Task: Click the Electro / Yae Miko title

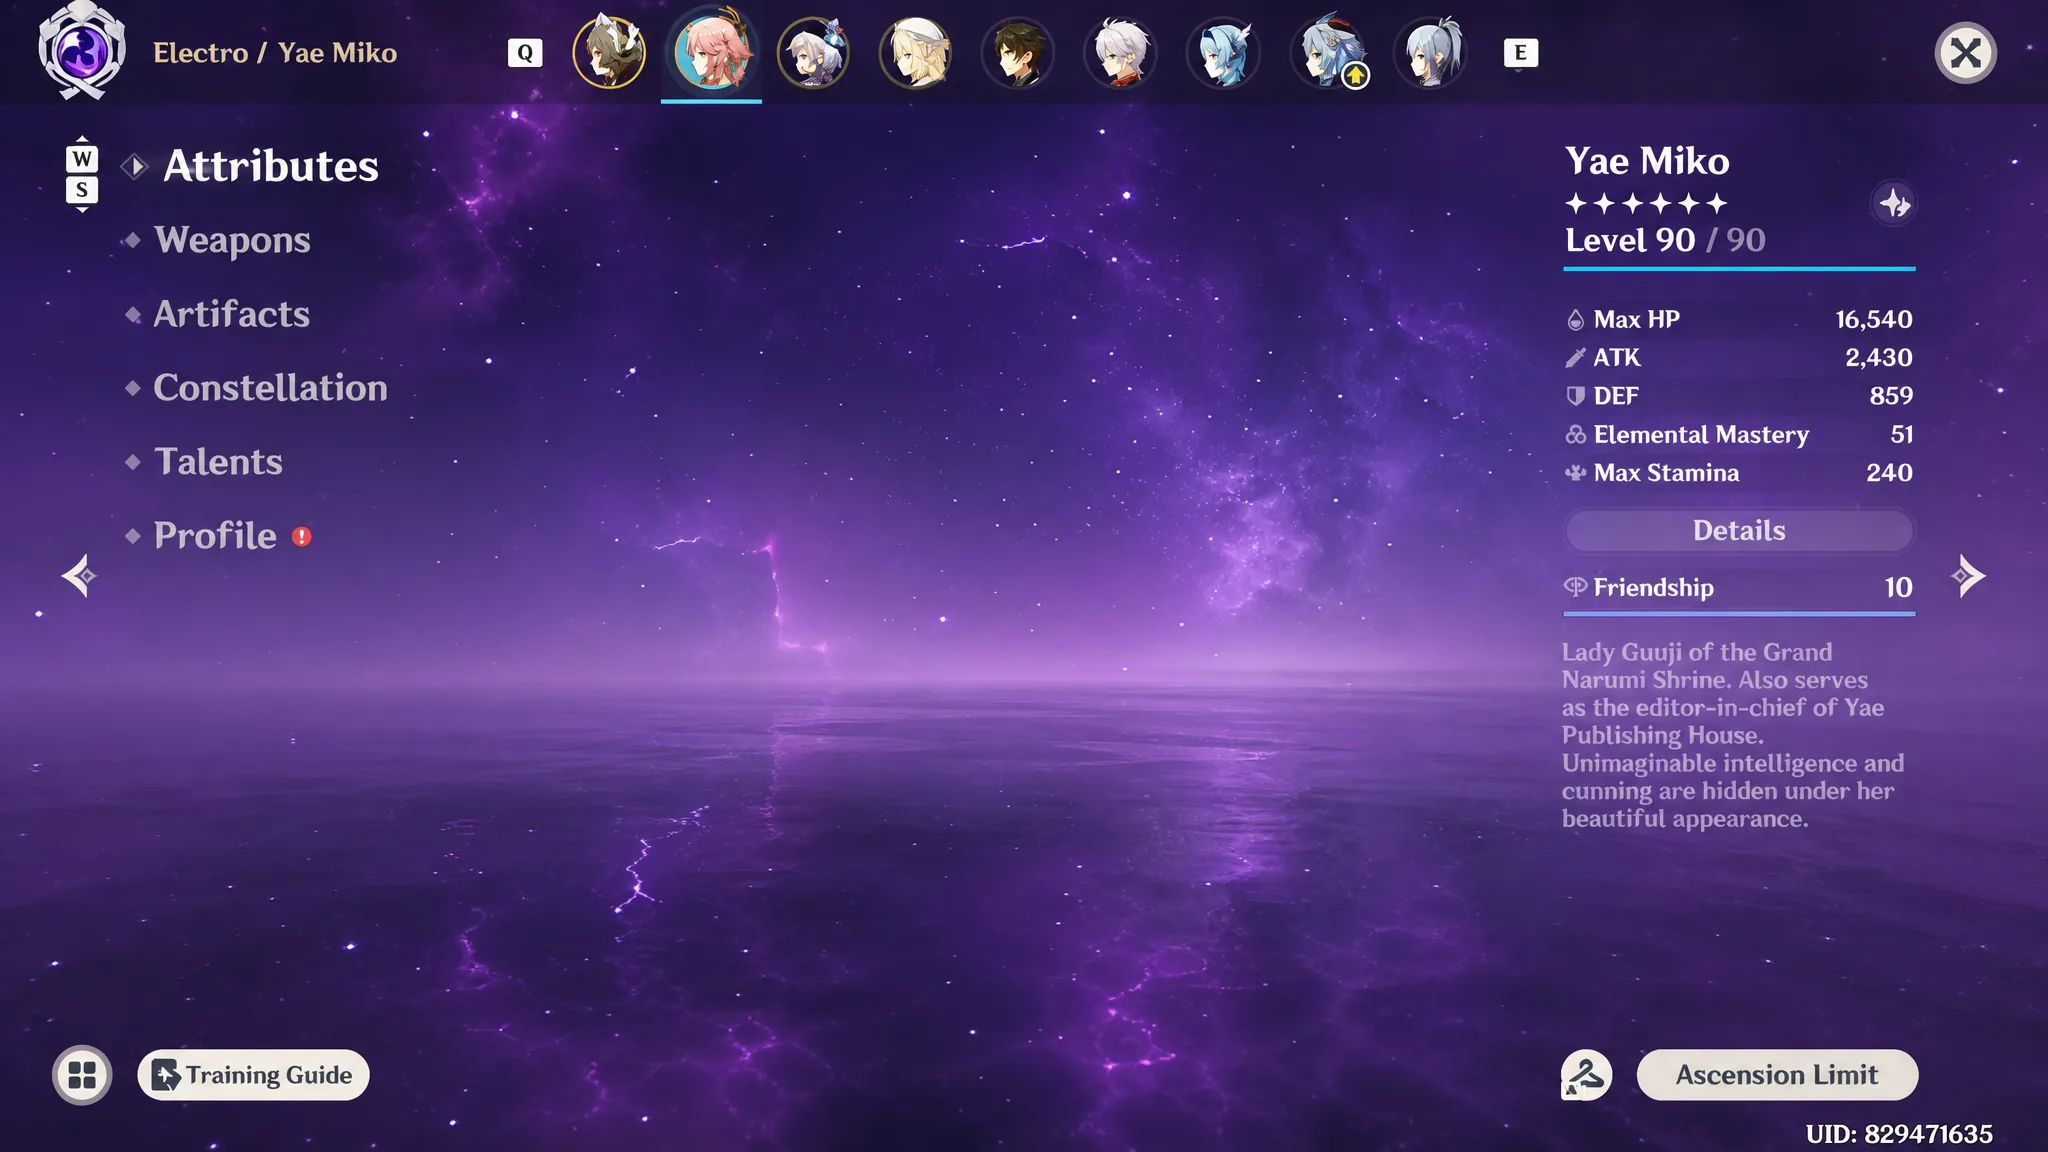Action: tap(275, 53)
